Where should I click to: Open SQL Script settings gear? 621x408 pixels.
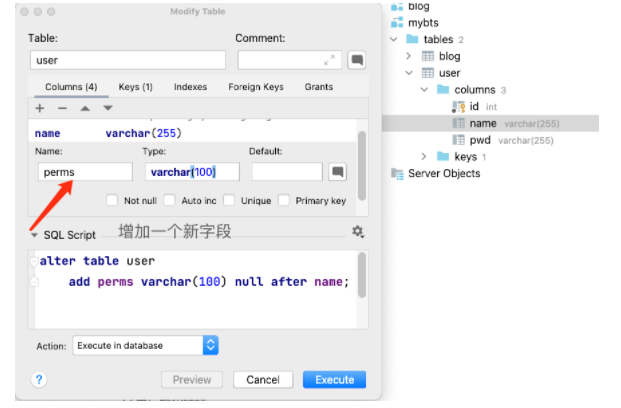pyautogui.click(x=358, y=231)
